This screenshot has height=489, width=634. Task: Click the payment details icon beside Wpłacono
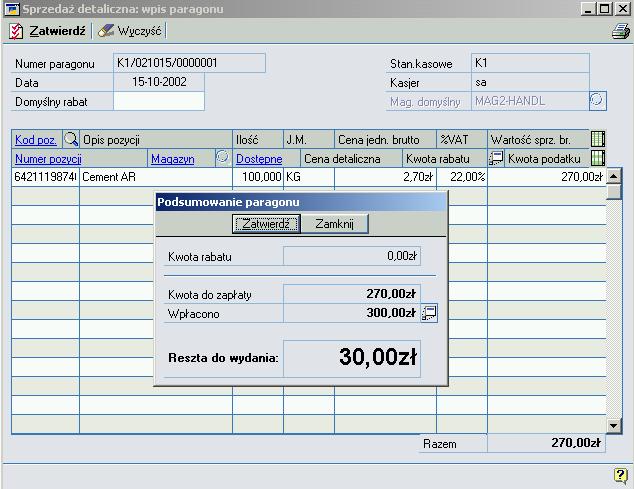tap(429, 313)
